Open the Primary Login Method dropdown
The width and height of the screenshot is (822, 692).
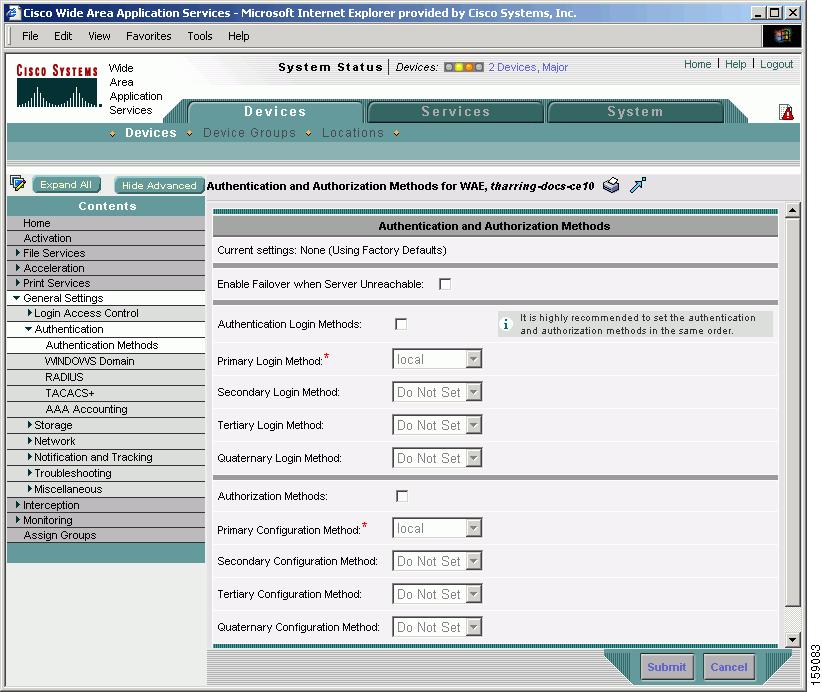pyautogui.click(x=437, y=360)
